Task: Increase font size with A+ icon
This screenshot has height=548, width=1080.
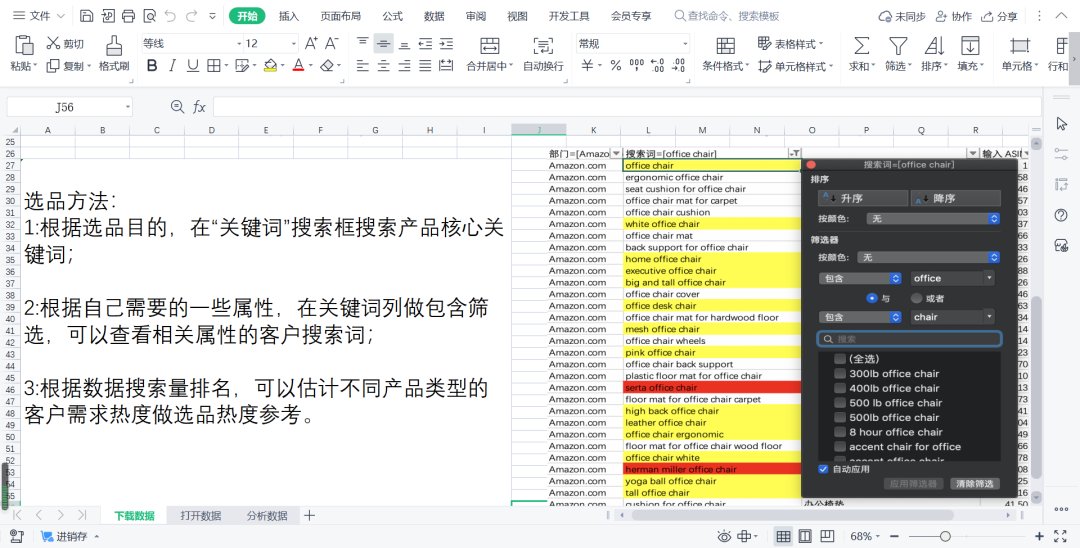Action: [x=311, y=43]
